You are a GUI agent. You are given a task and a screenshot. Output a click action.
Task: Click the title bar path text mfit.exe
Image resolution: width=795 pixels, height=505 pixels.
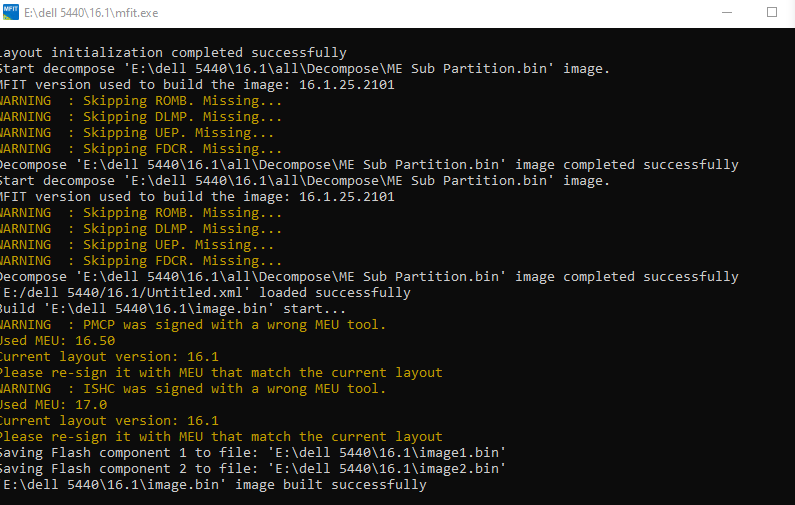104,13
